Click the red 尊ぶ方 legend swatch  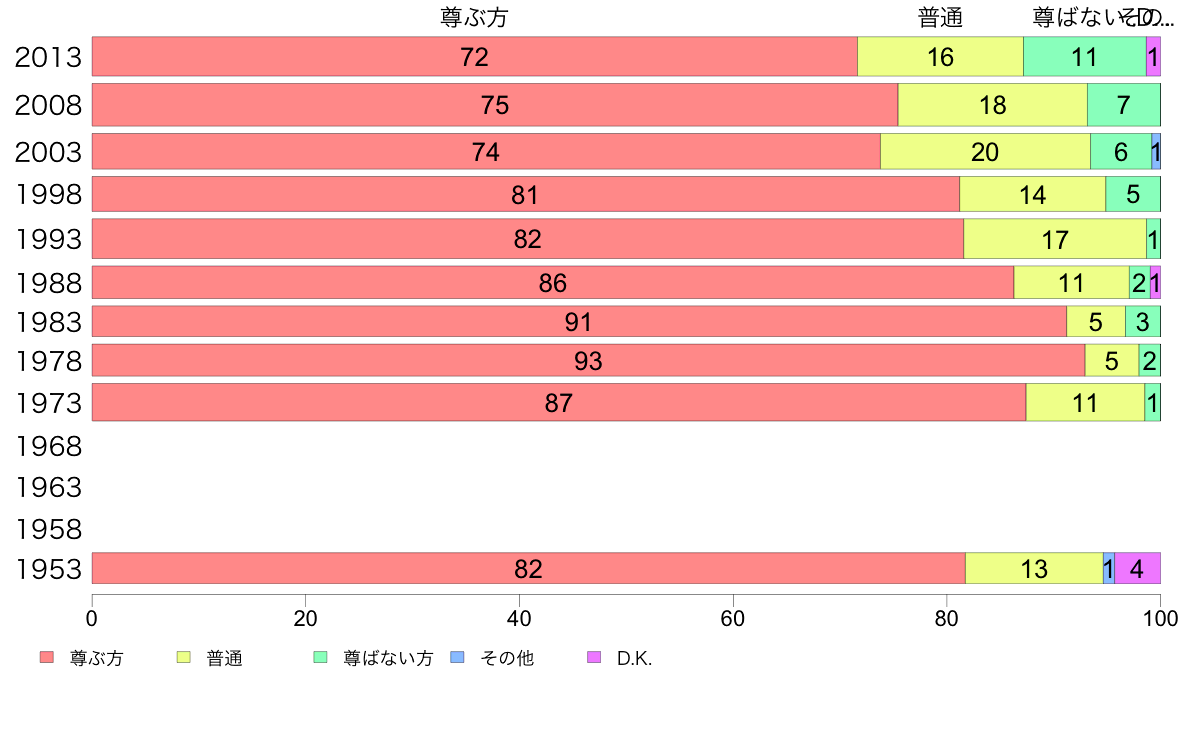click(x=47, y=657)
